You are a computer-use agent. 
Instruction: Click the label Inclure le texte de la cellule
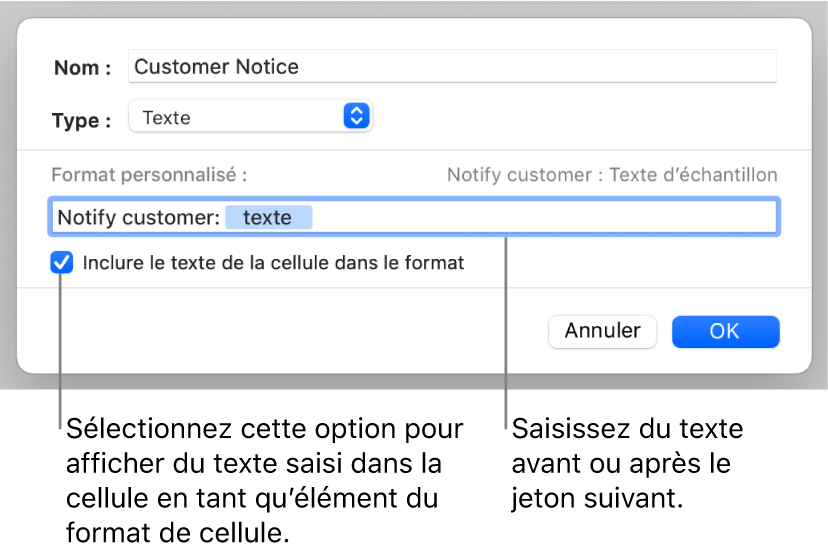pyautogui.click(x=273, y=263)
